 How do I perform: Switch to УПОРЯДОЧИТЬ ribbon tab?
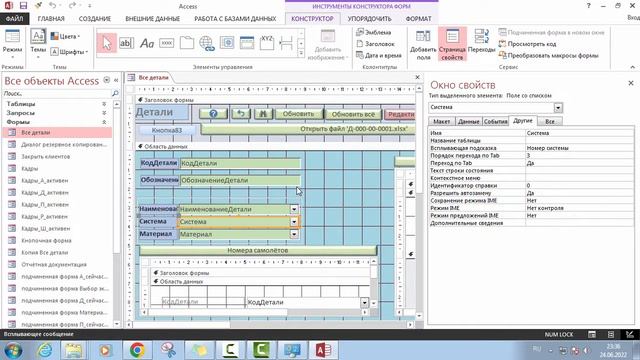pos(369,19)
